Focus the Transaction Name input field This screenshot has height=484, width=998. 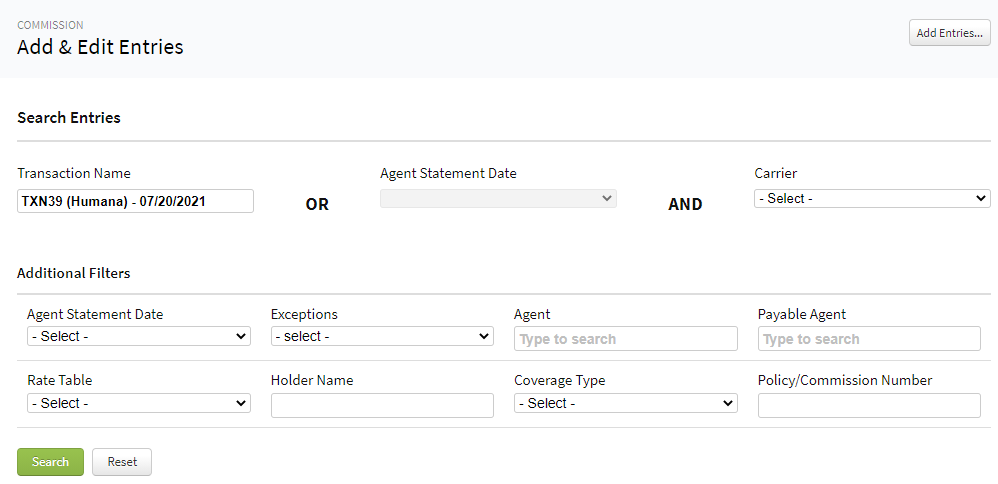(135, 201)
